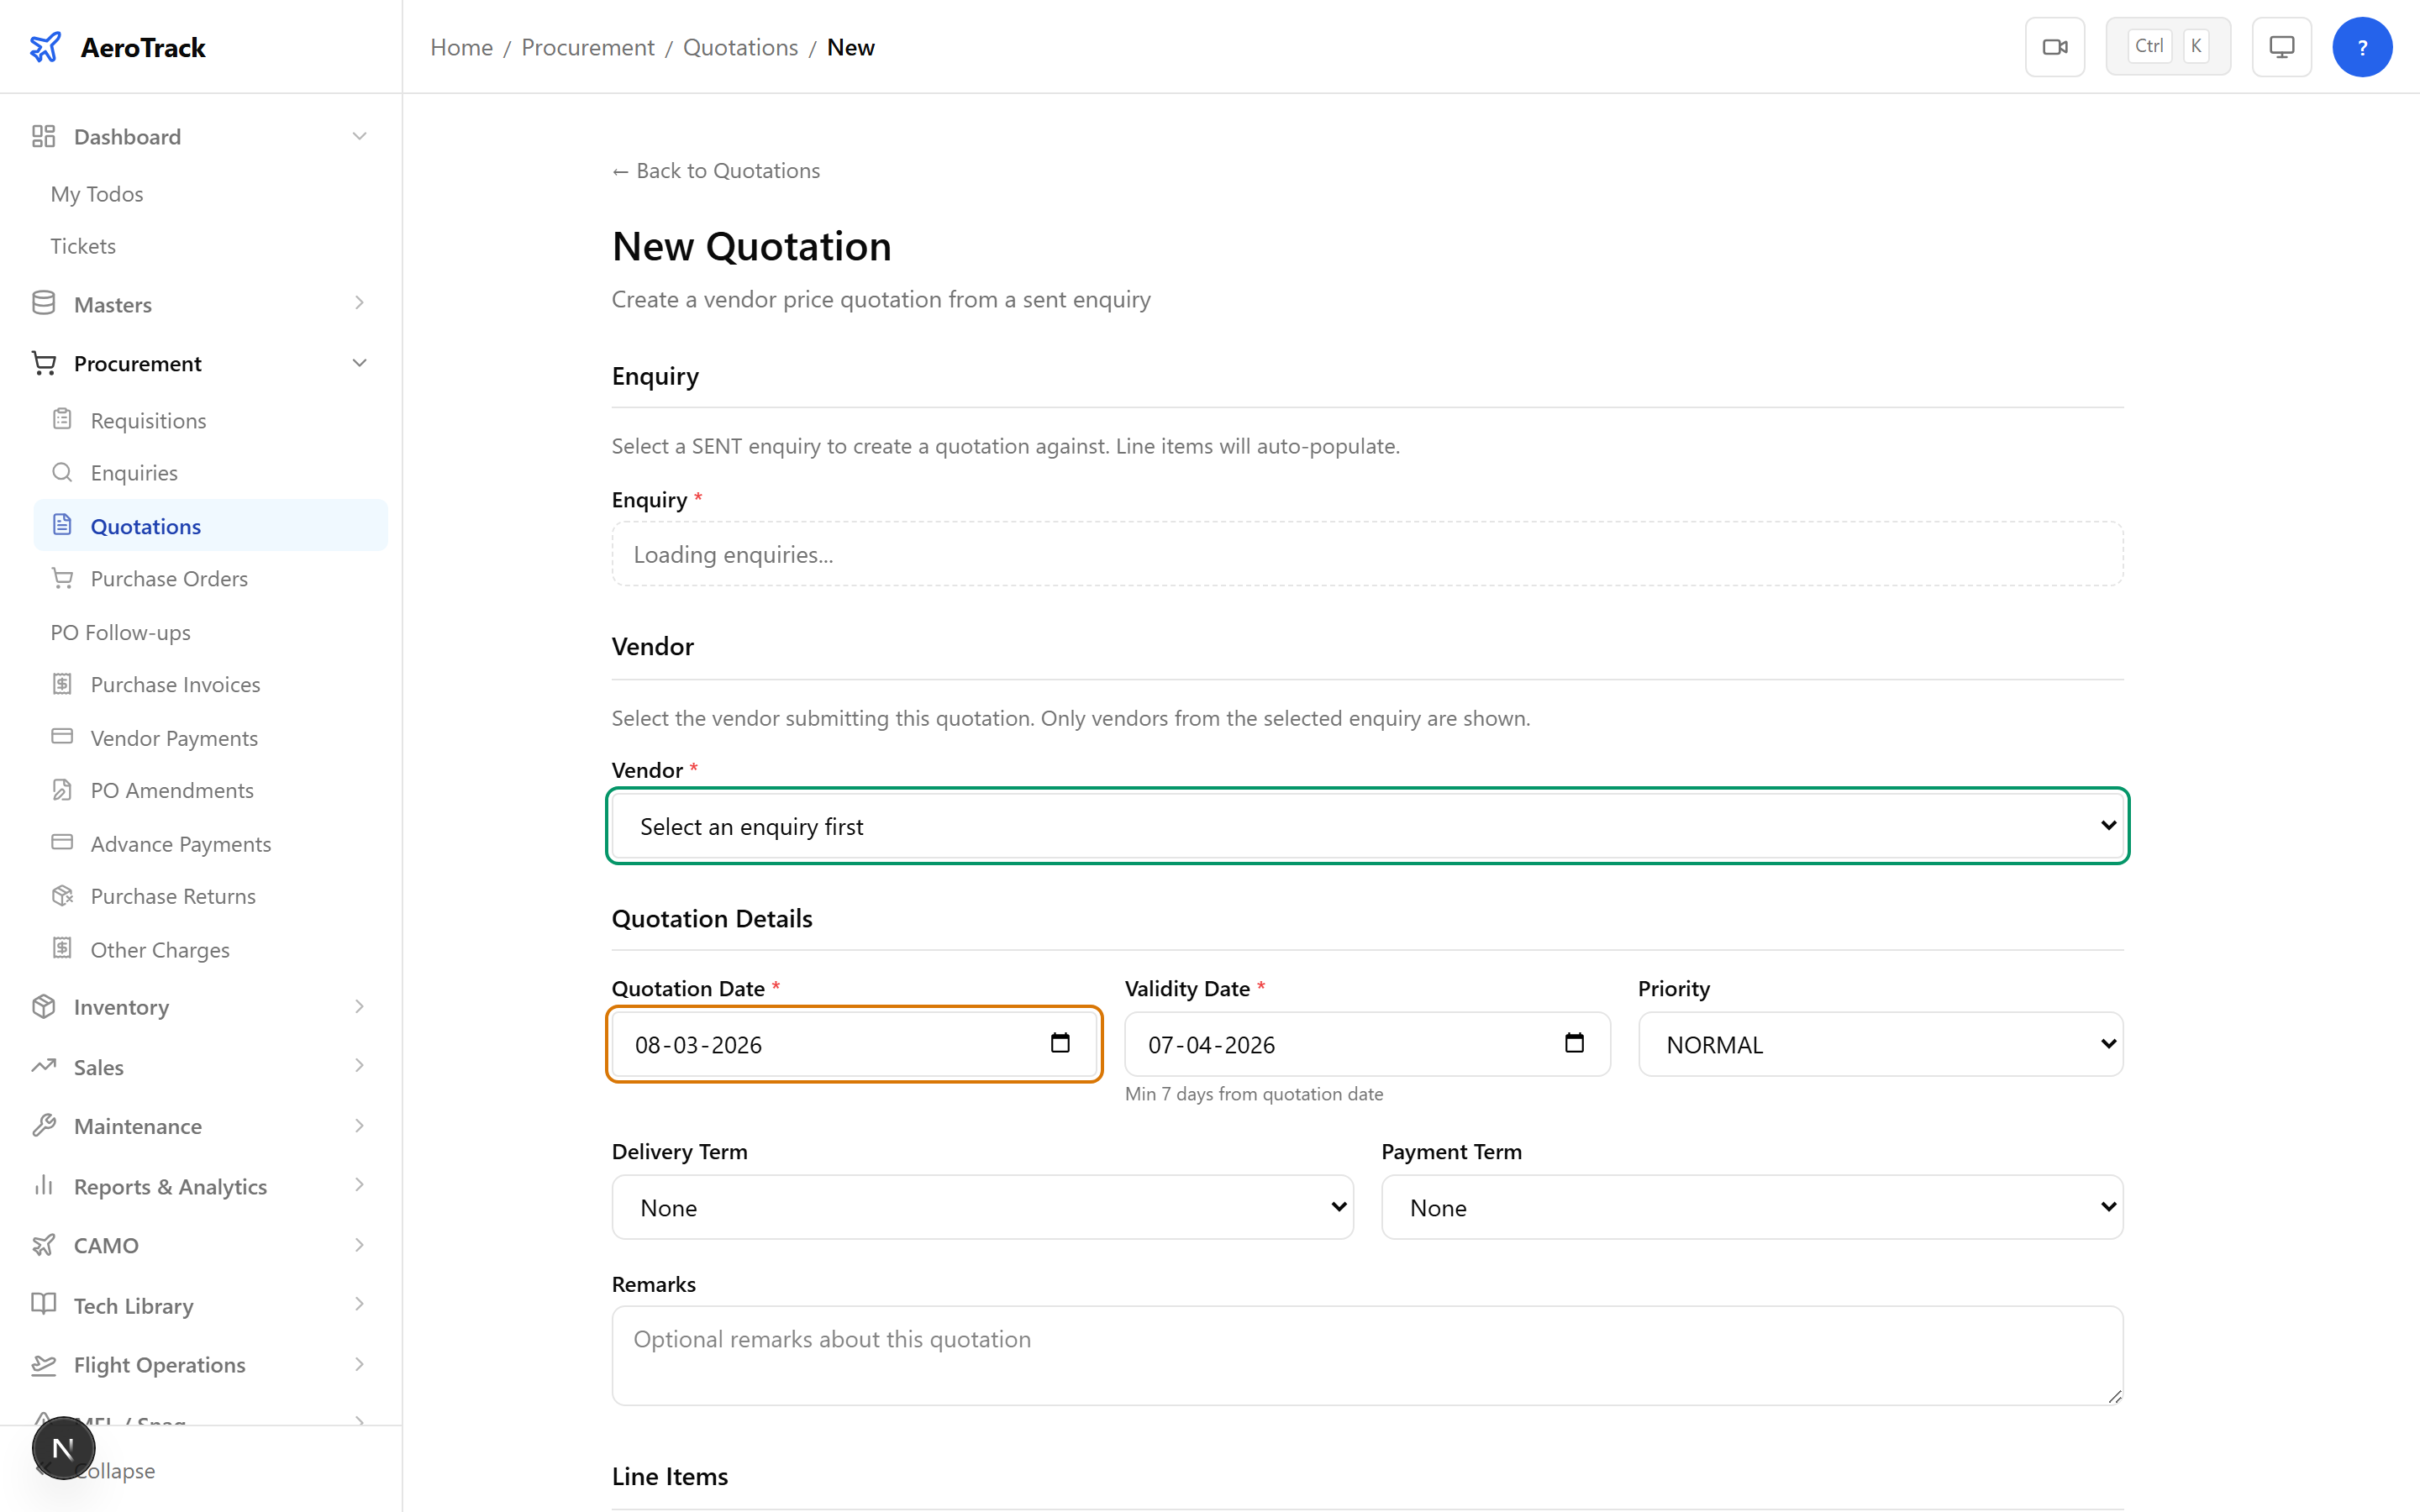The width and height of the screenshot is (2420, 1512).
Task: Open the Delivery Term dropdown
Action: pos(982,1207)
